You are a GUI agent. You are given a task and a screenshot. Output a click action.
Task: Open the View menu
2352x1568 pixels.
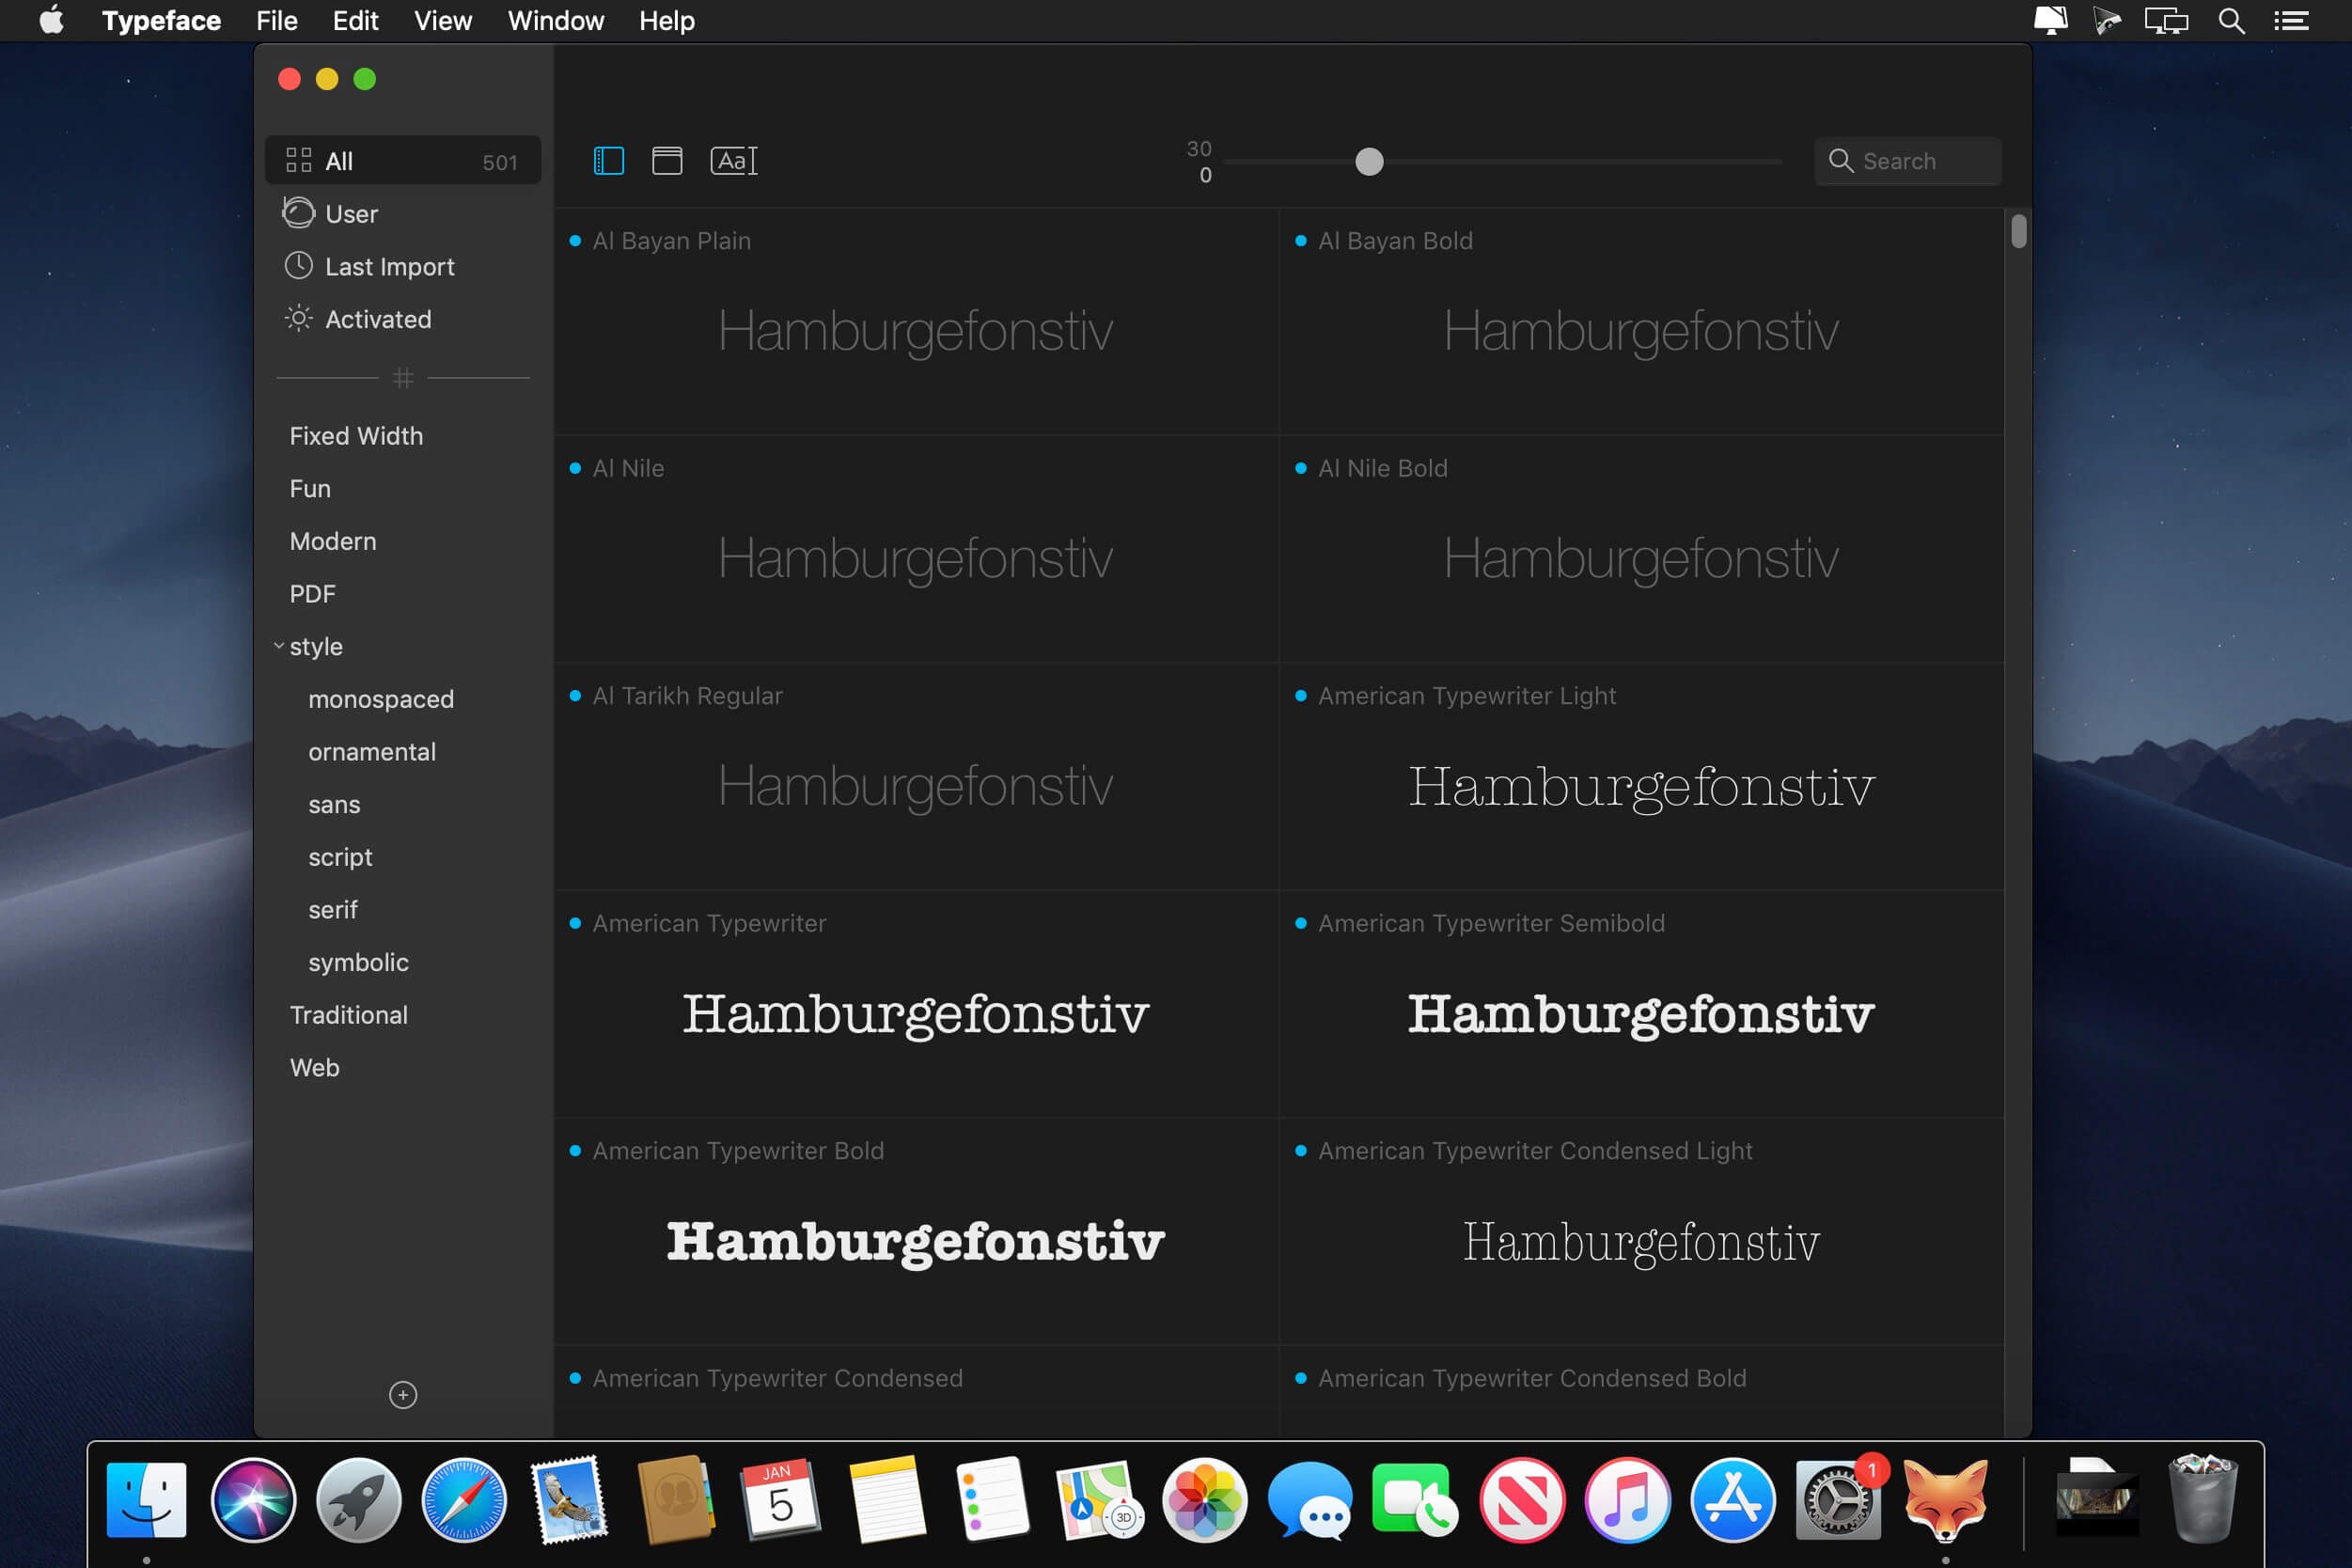click(x=443, y=21)
